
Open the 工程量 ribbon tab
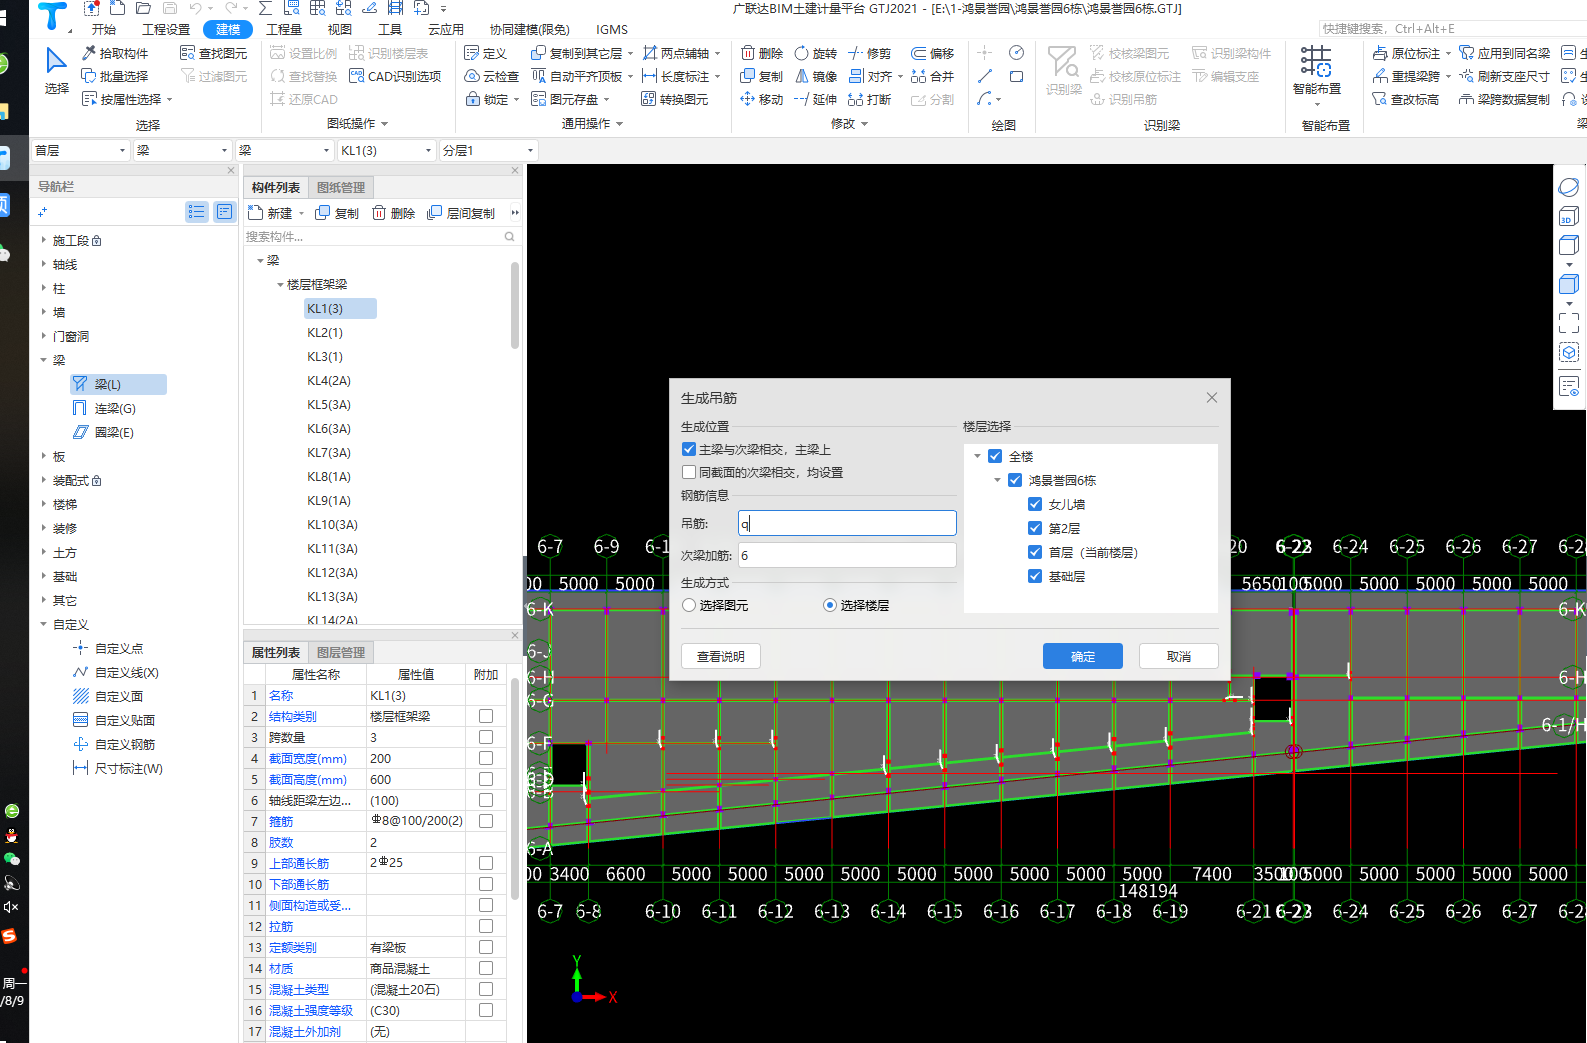(x=284, y=29)
